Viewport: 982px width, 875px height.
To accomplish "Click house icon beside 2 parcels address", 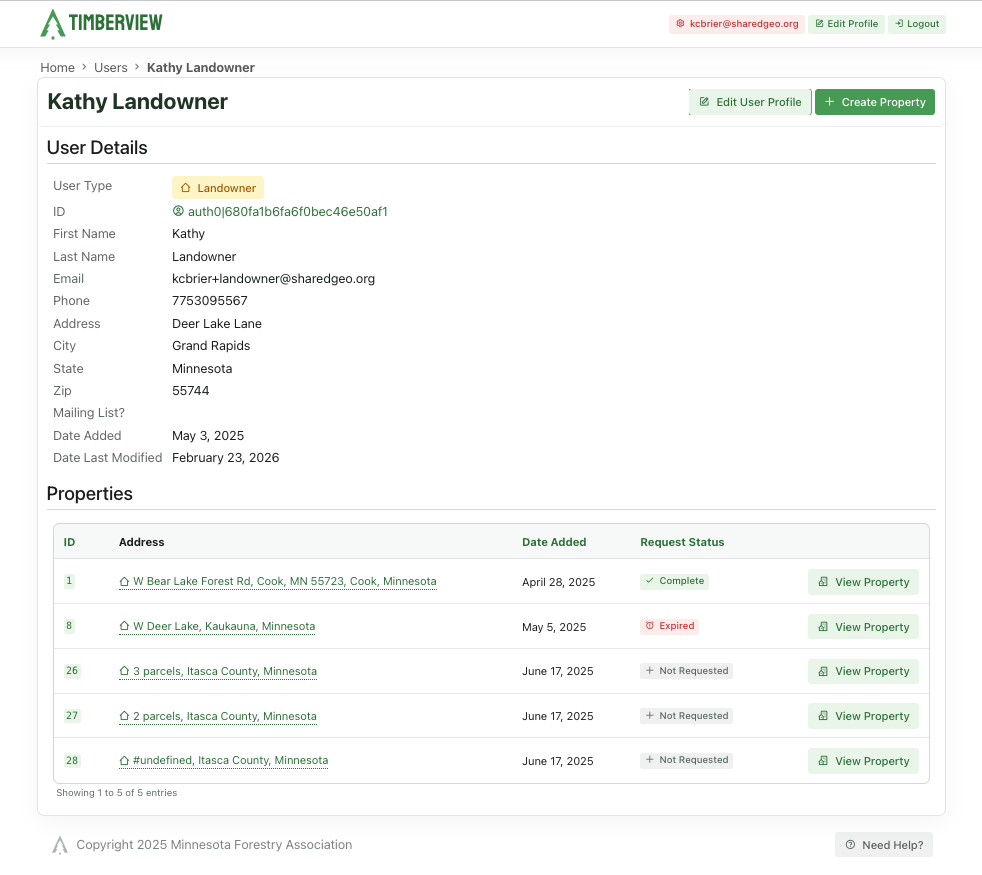I will click(x=124, y=716).
